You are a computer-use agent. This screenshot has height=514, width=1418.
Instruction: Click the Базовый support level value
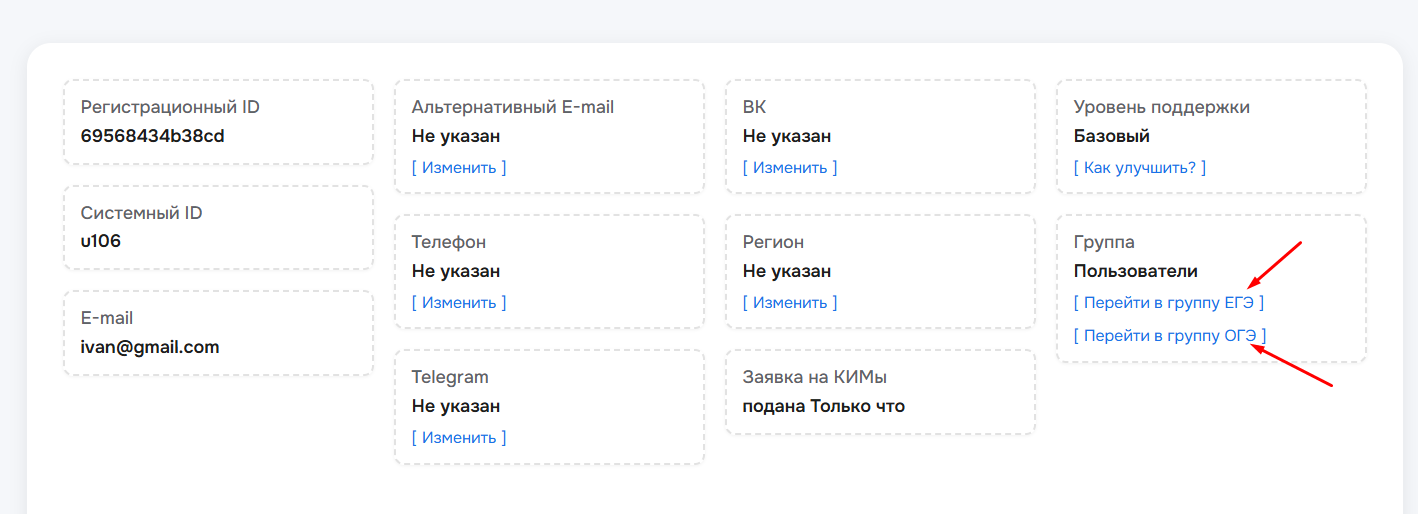[x=1112, y=136]
